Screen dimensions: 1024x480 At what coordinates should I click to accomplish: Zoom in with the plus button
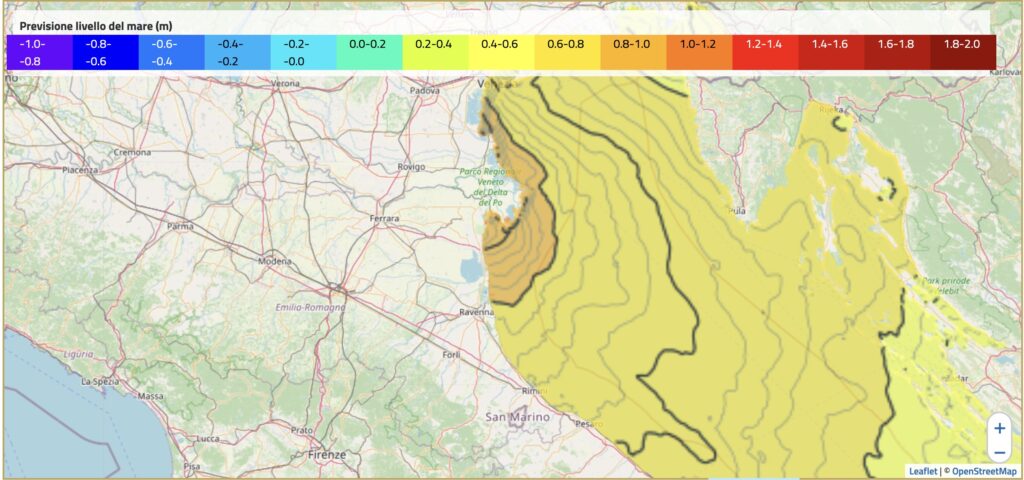(999, 428)
